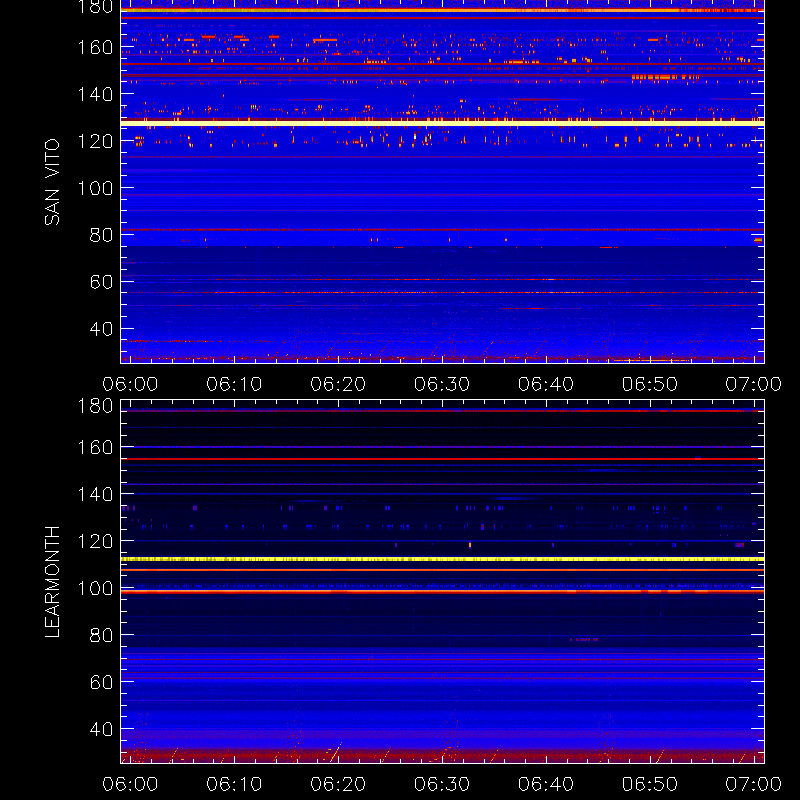Click the LEARMONTH axis label
This screenshot has height=800, width=800.
pos(52,582)
